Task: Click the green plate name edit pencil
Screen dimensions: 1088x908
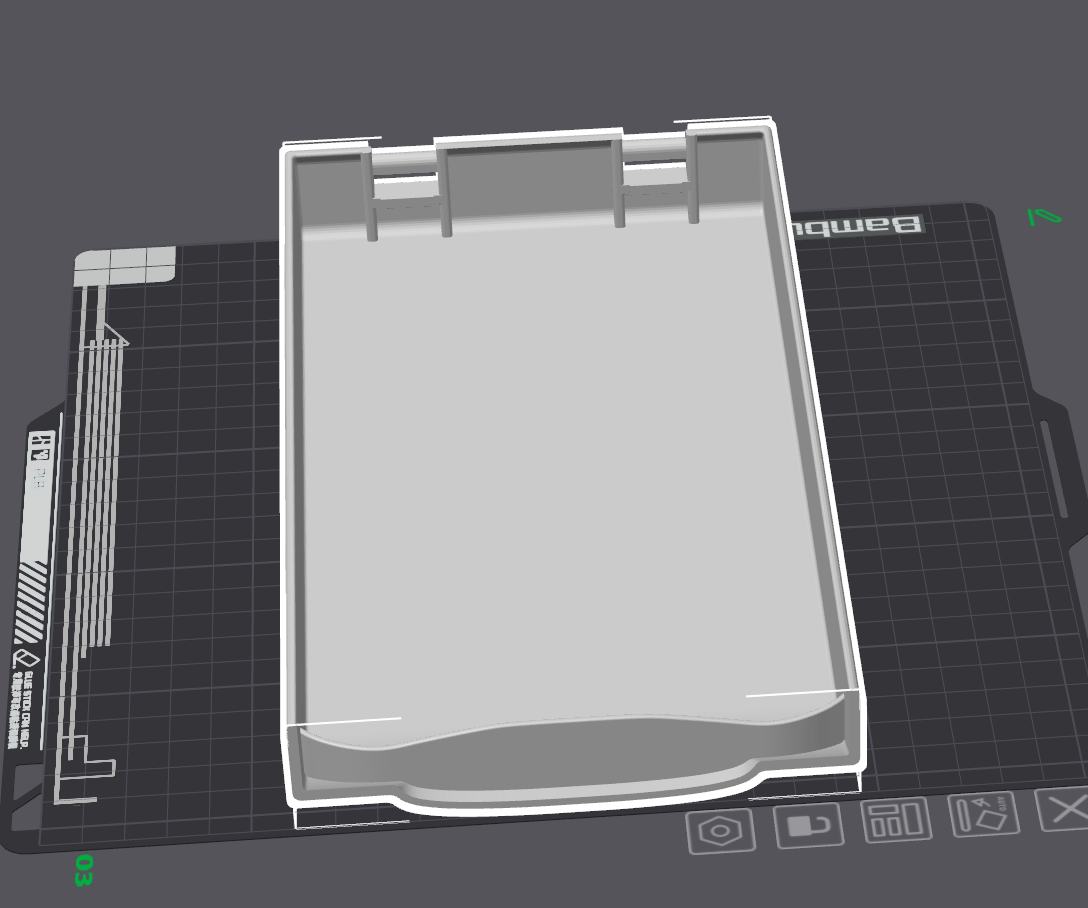Action: tap(1045, 216)
